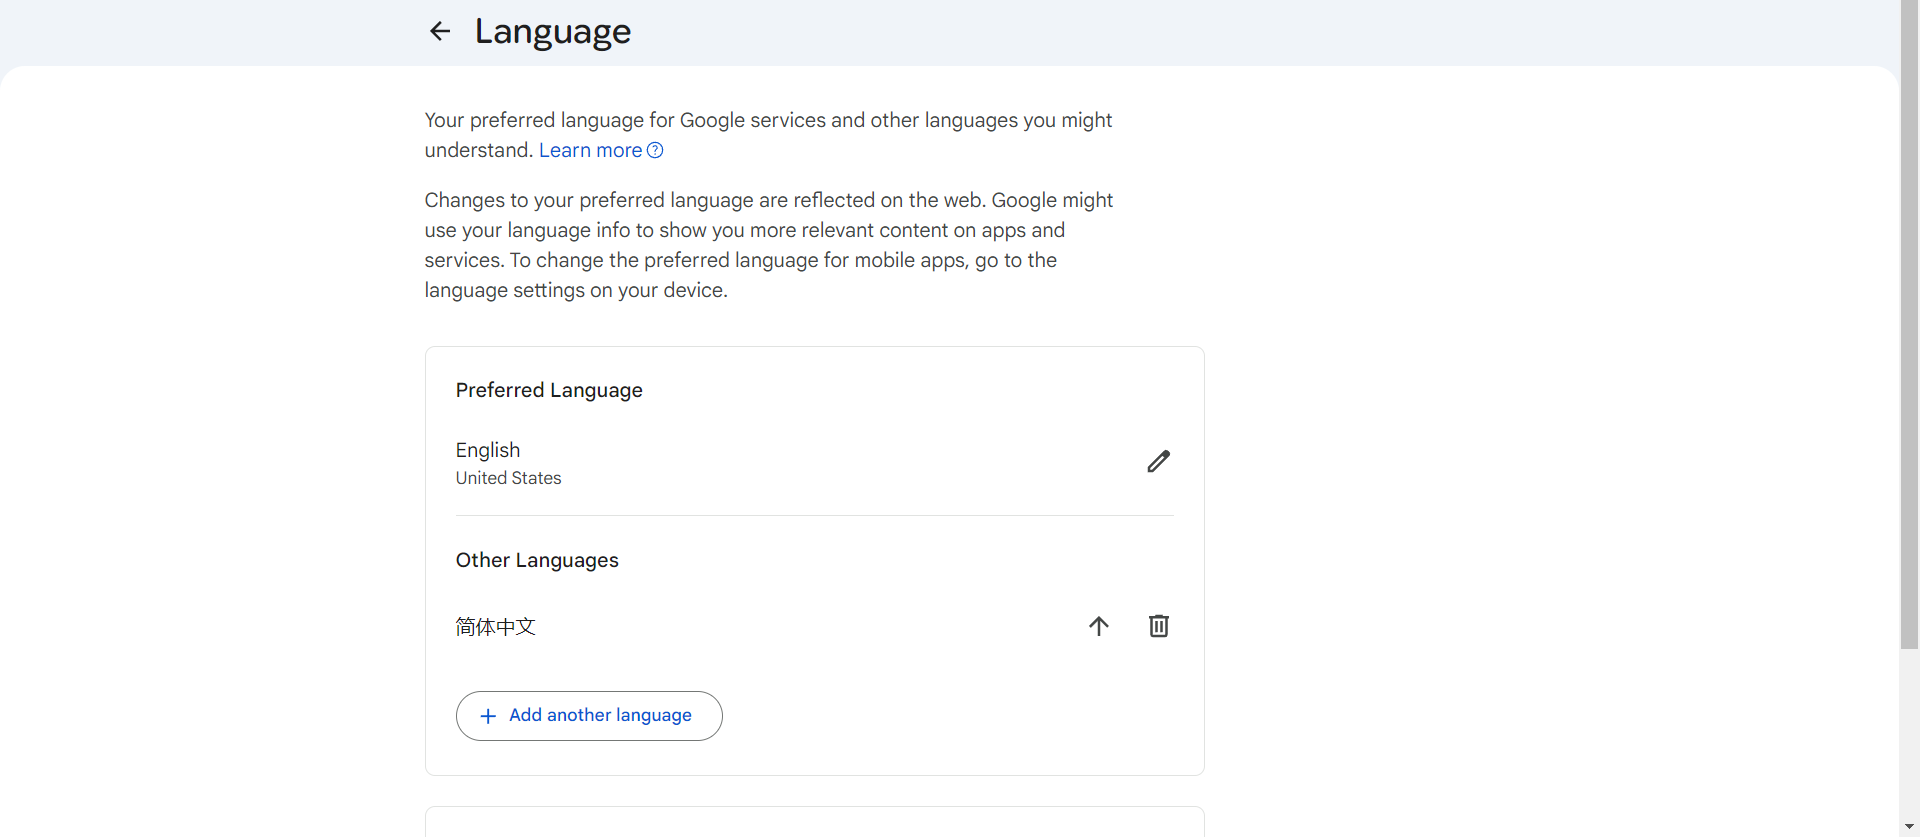Move 简体中文 up with the arrow icon
Screen dimensions: 1920x837
tap(1098, 626)
